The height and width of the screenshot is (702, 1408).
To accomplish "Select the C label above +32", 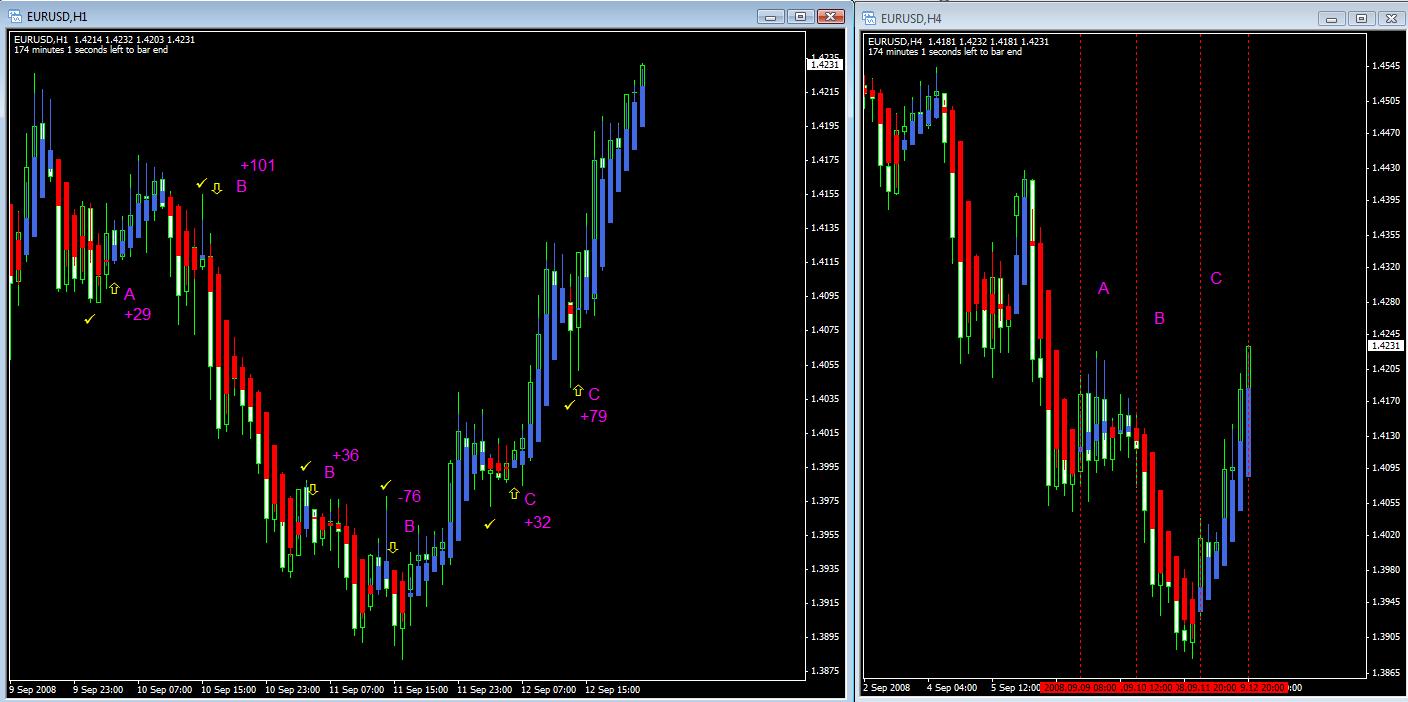I will pos(530,499).
